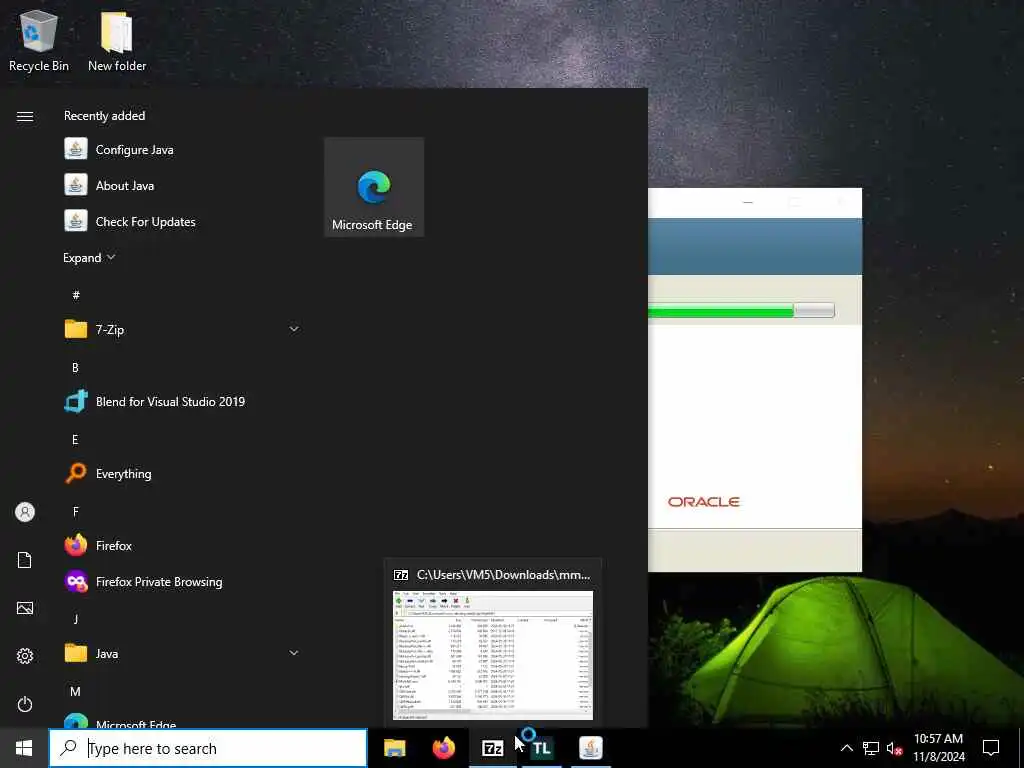Jump to the E letter group header
Screen dimensions: 1024x768
point(75,440)
